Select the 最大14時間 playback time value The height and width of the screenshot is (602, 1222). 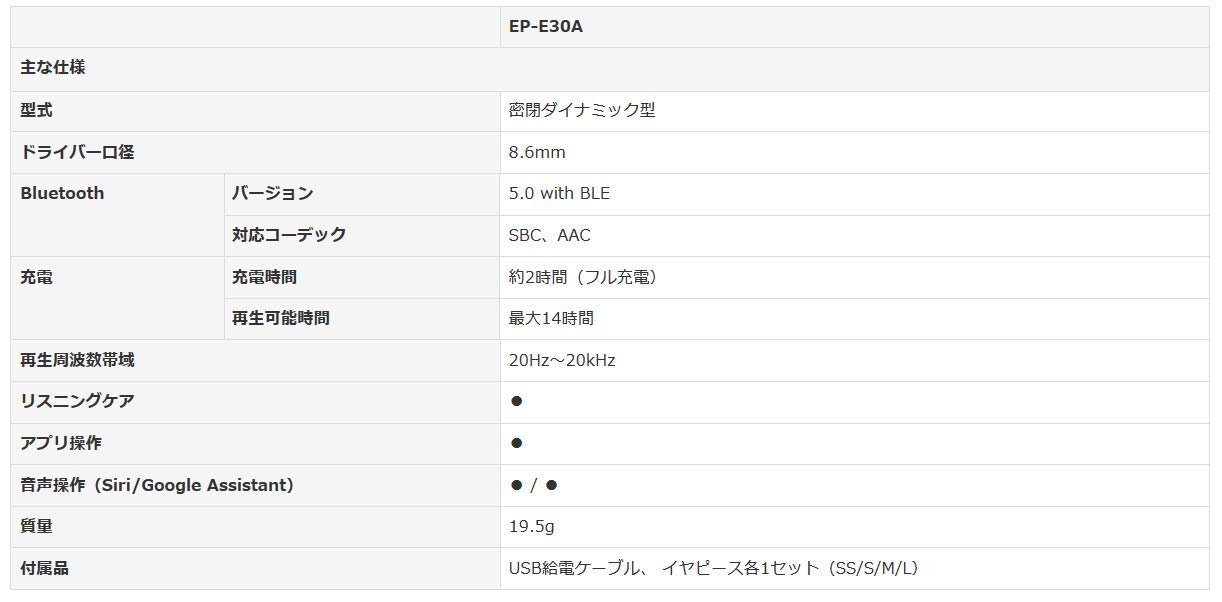click(551, 319)
